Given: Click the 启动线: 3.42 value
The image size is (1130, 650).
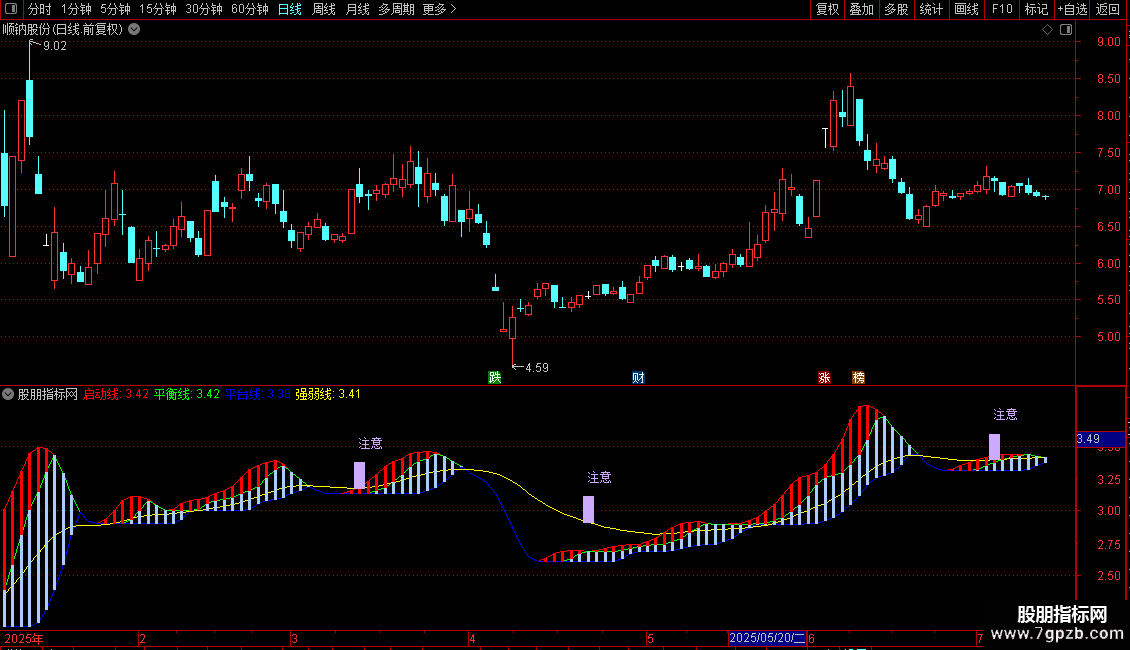Looking at the screenshot, I should point(116,394).
